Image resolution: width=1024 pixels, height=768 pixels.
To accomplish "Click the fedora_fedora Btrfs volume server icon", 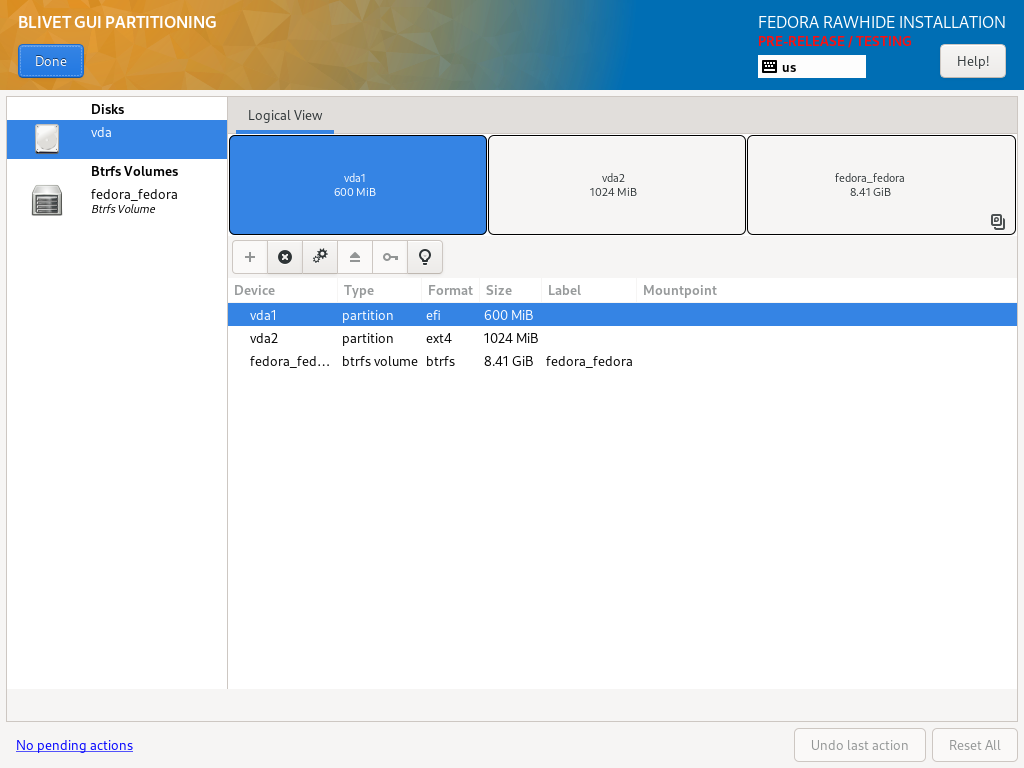I will point(47,200).
